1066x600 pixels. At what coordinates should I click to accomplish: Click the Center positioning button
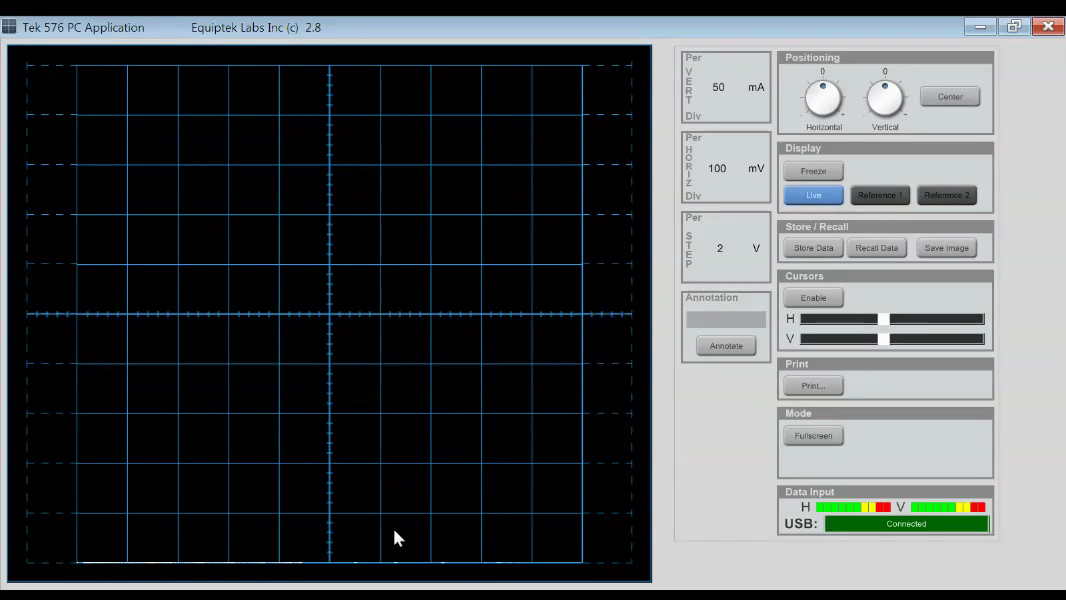(x=950, y=96)
